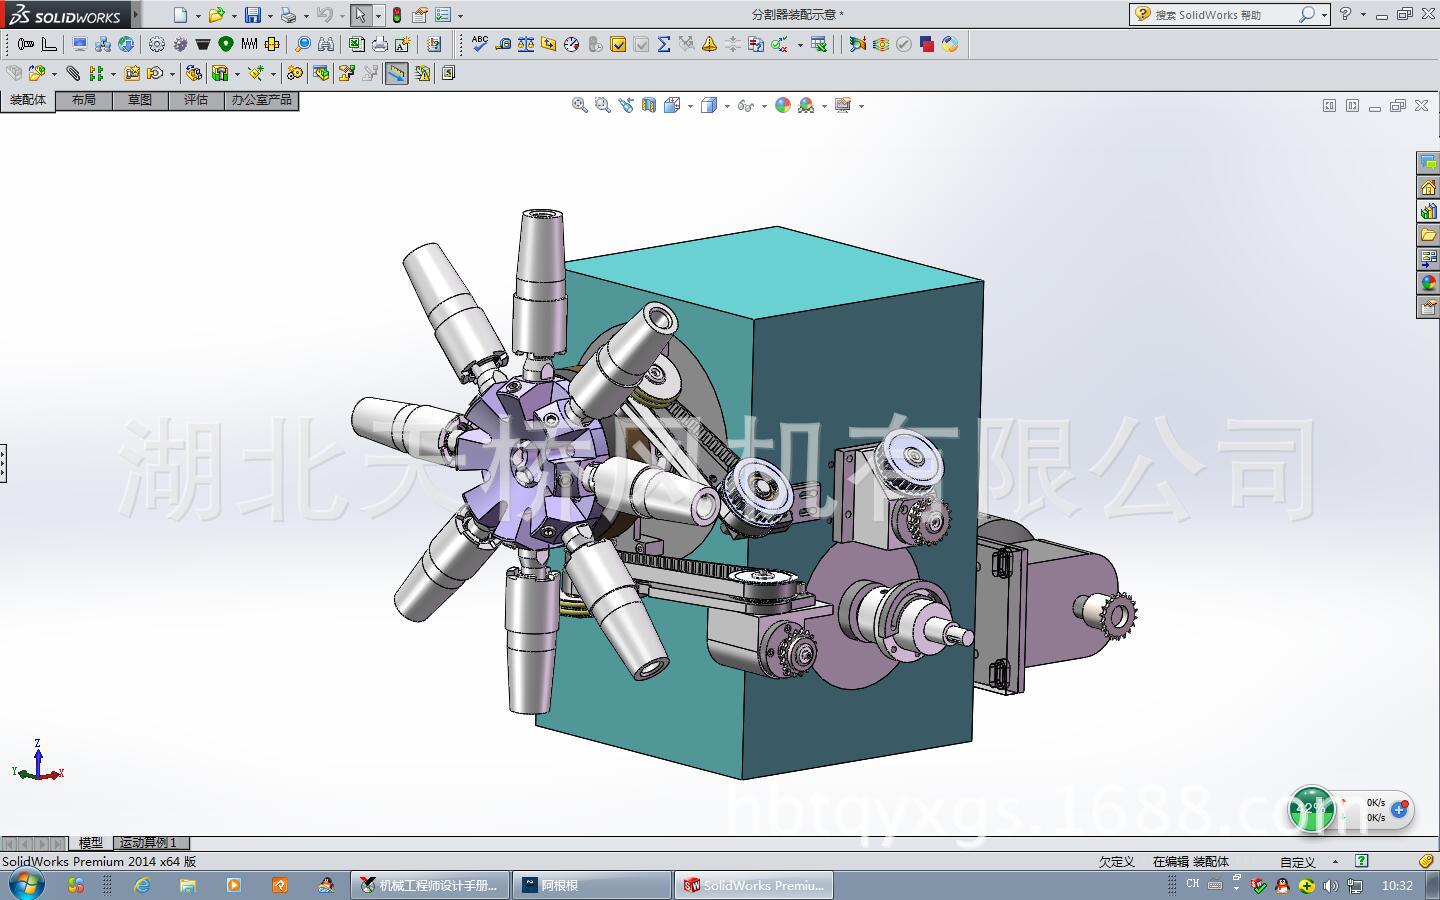The image size is (1440, 900).
Task: Switch to the 办公室产品 tab
Action: 262,100
